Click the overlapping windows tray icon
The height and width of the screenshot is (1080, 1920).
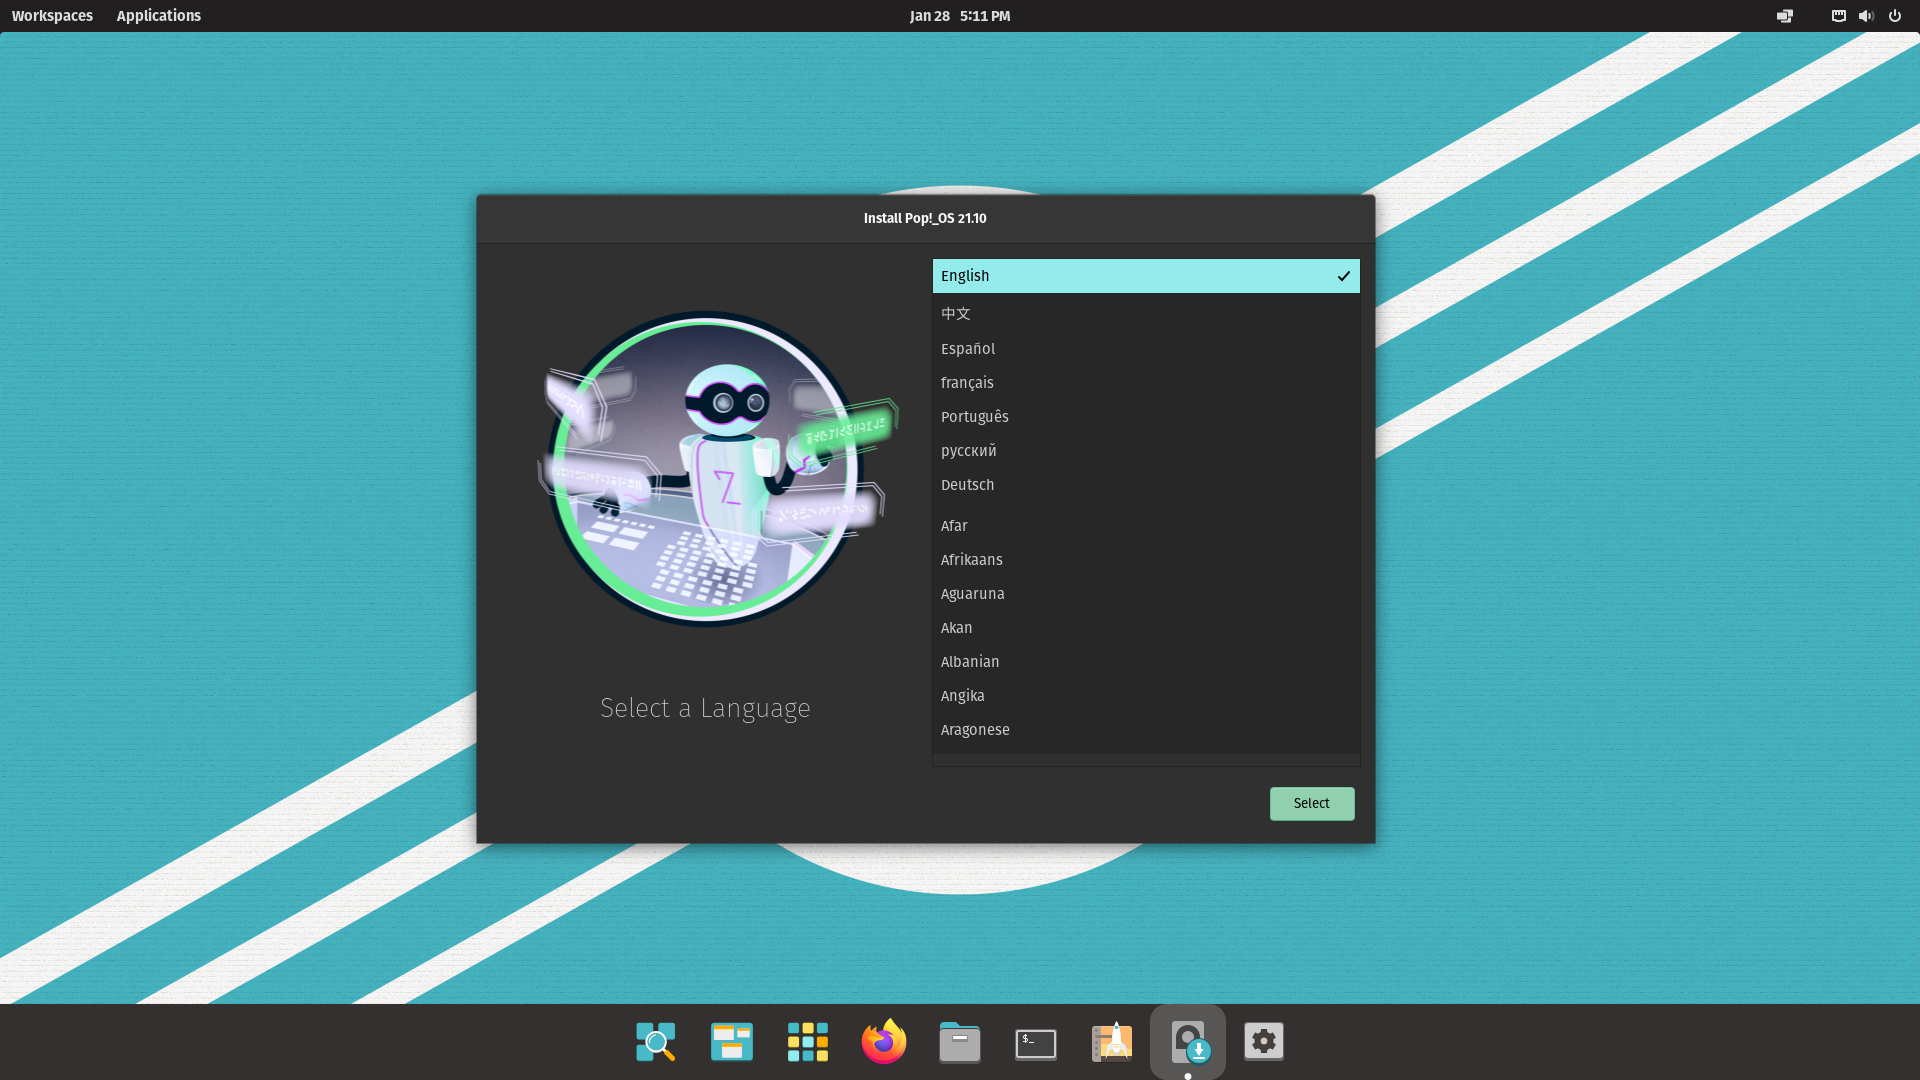click(x=1784, y=16)
